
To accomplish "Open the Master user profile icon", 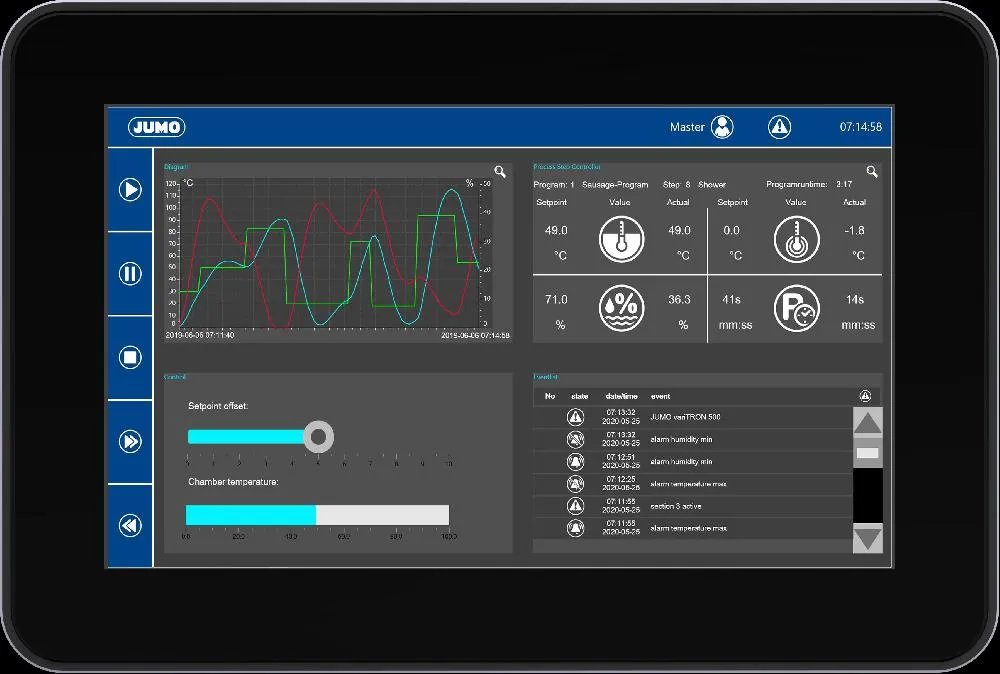I will click(x=722, y=127).
